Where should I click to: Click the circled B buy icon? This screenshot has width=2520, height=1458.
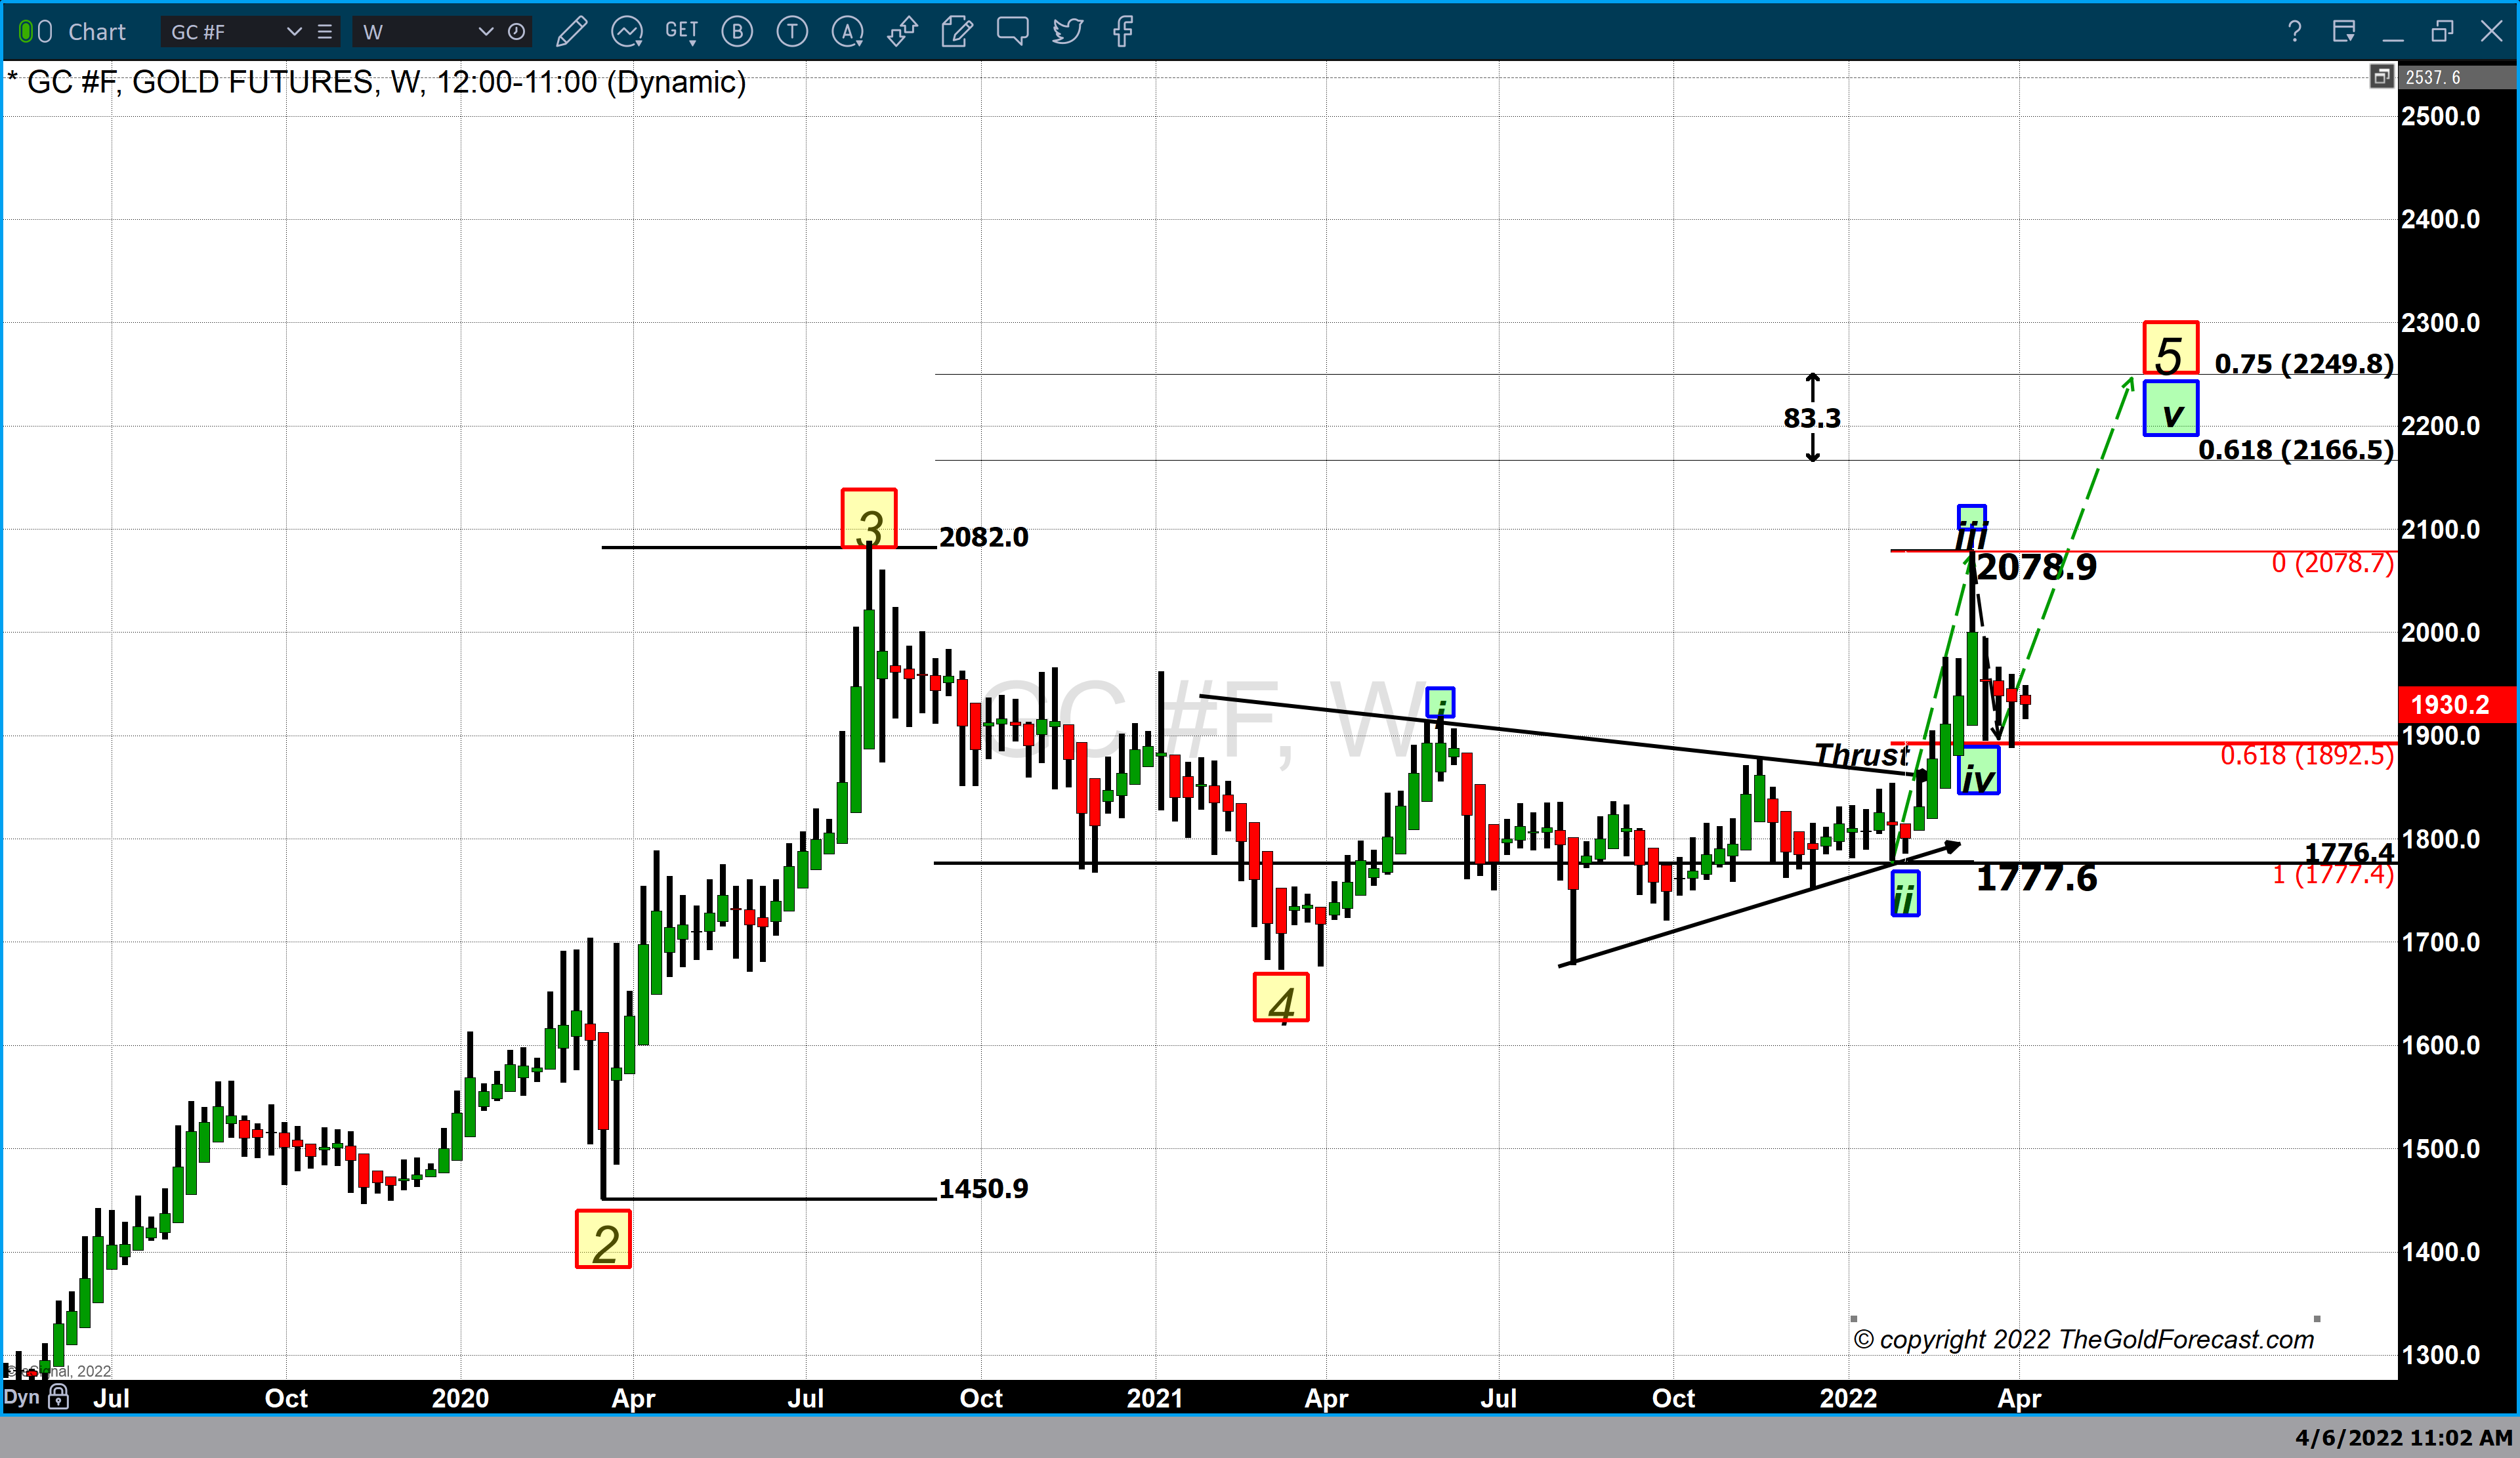tap(737, 32)
